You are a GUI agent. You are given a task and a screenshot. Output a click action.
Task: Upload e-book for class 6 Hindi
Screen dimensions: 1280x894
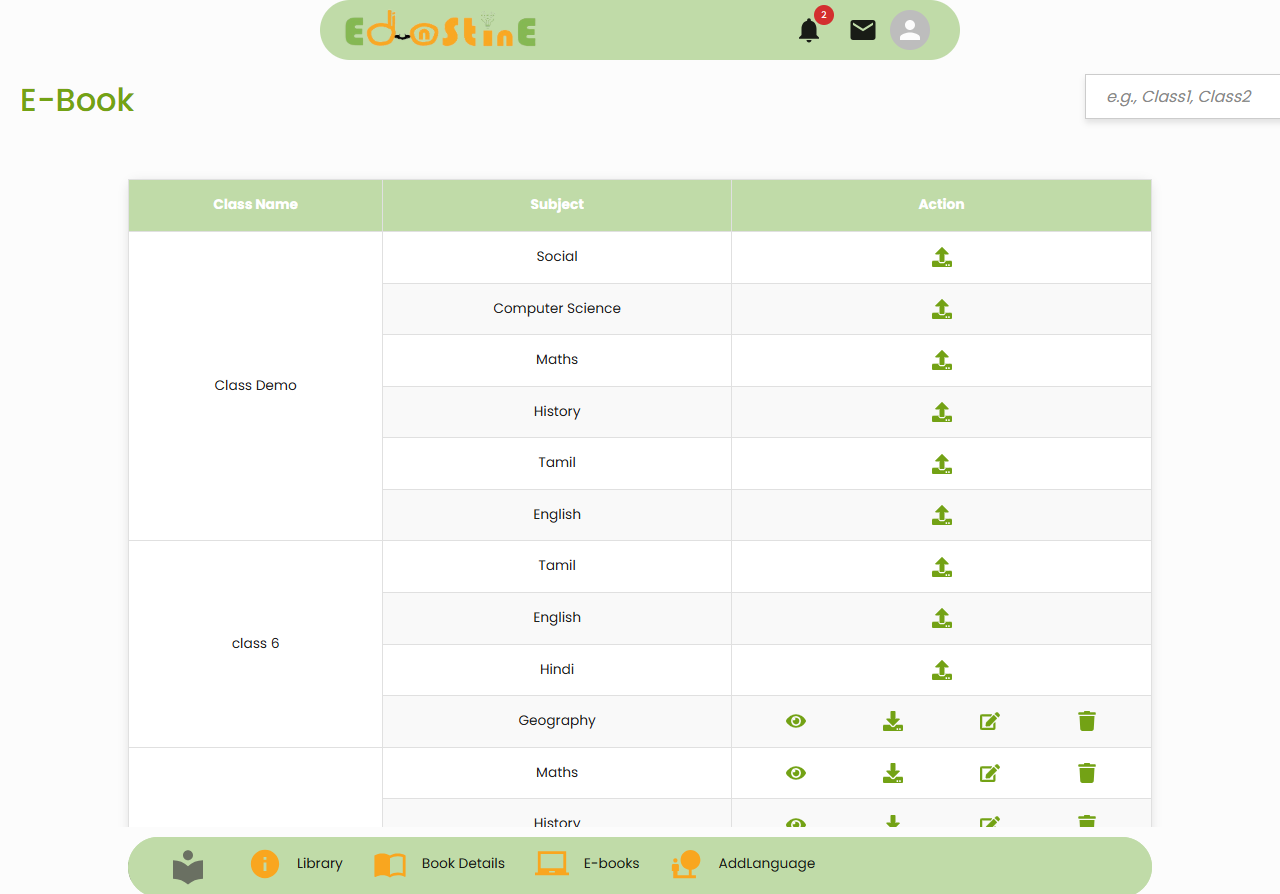tap(941, 670)
